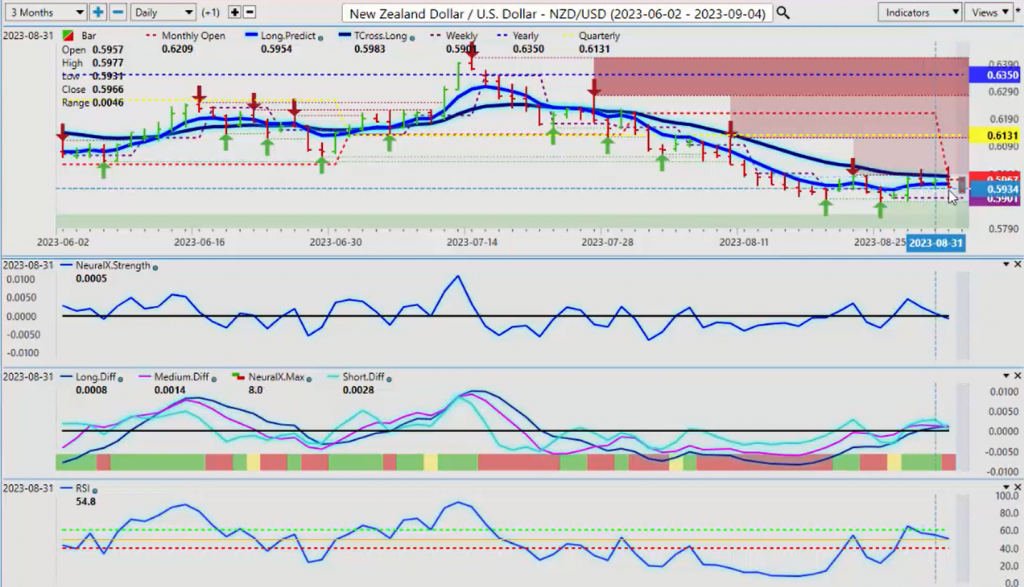Click the black plus bar-offset button
This screenshot has height=587, width=1024.
tap(234, 12)
